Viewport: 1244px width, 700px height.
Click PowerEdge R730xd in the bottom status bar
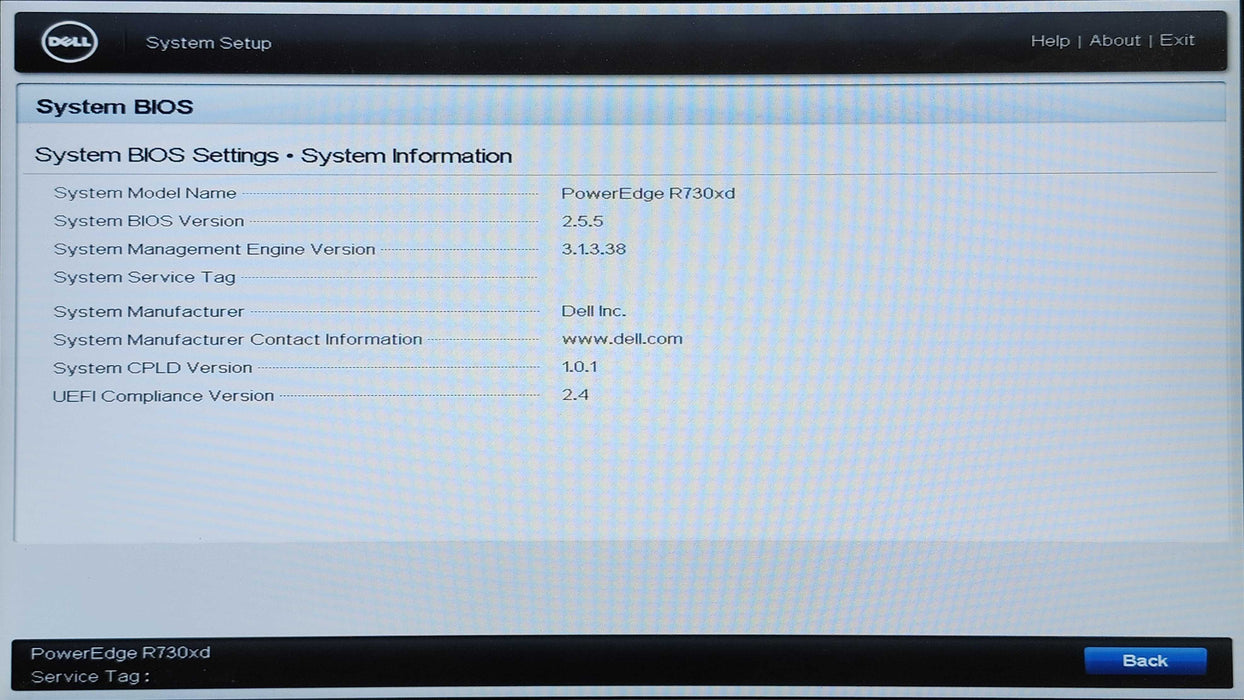[121, 653]
